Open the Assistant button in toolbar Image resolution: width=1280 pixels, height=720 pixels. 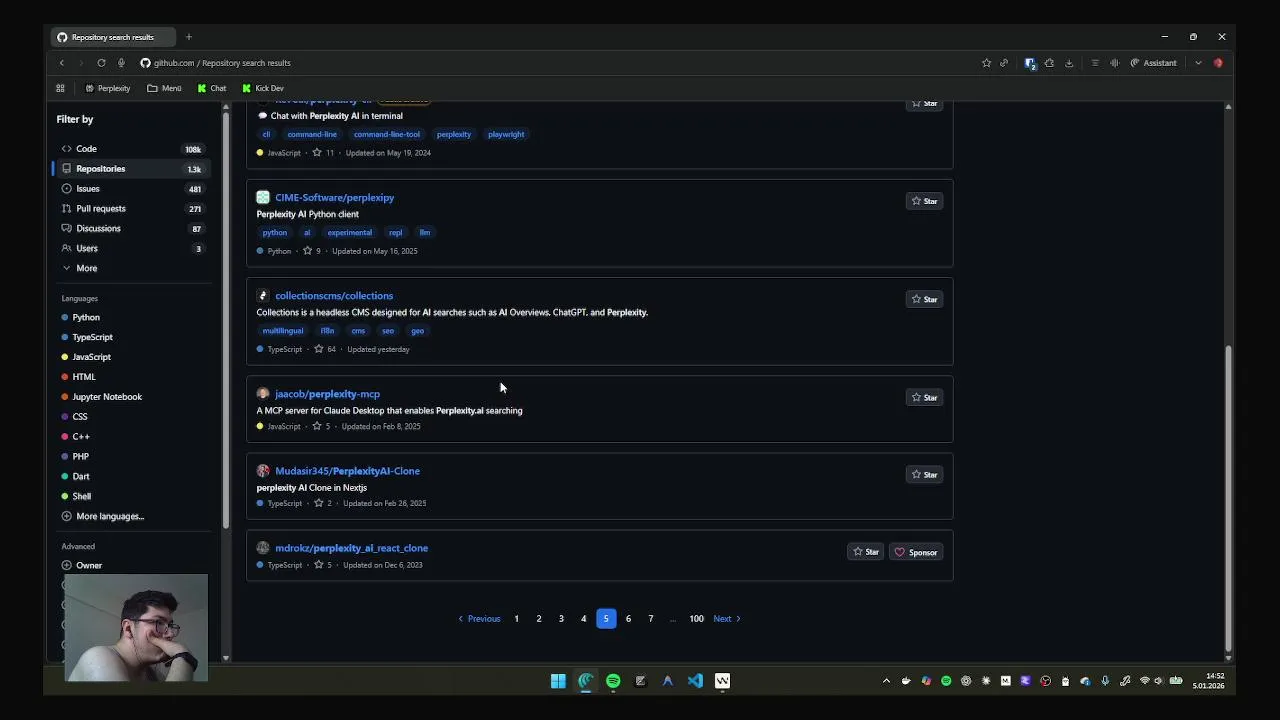pyautogui.click(x=1153, y=63)
